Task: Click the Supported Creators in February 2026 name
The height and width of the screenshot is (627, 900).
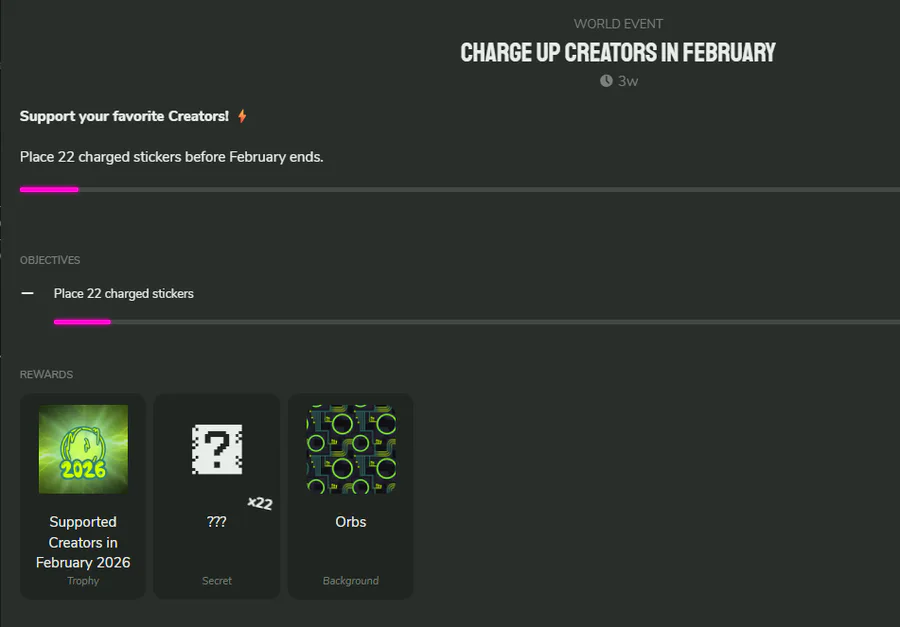Action: point(83,542)
